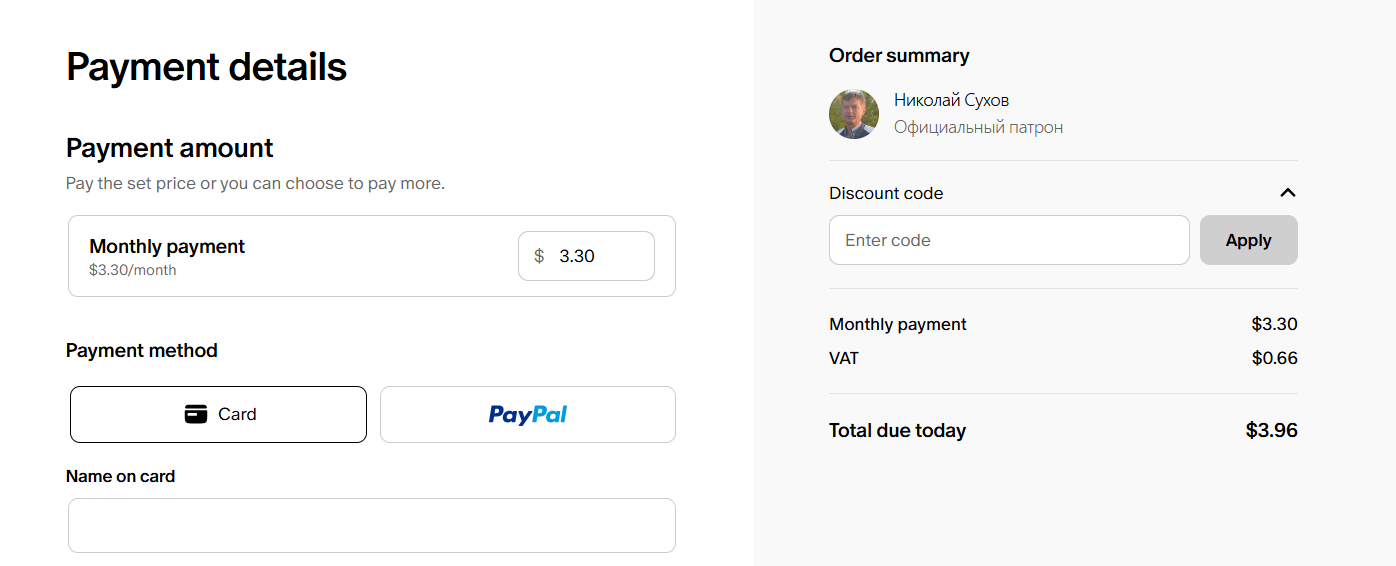Select the PayPal logo payment option

pos(528,414)
